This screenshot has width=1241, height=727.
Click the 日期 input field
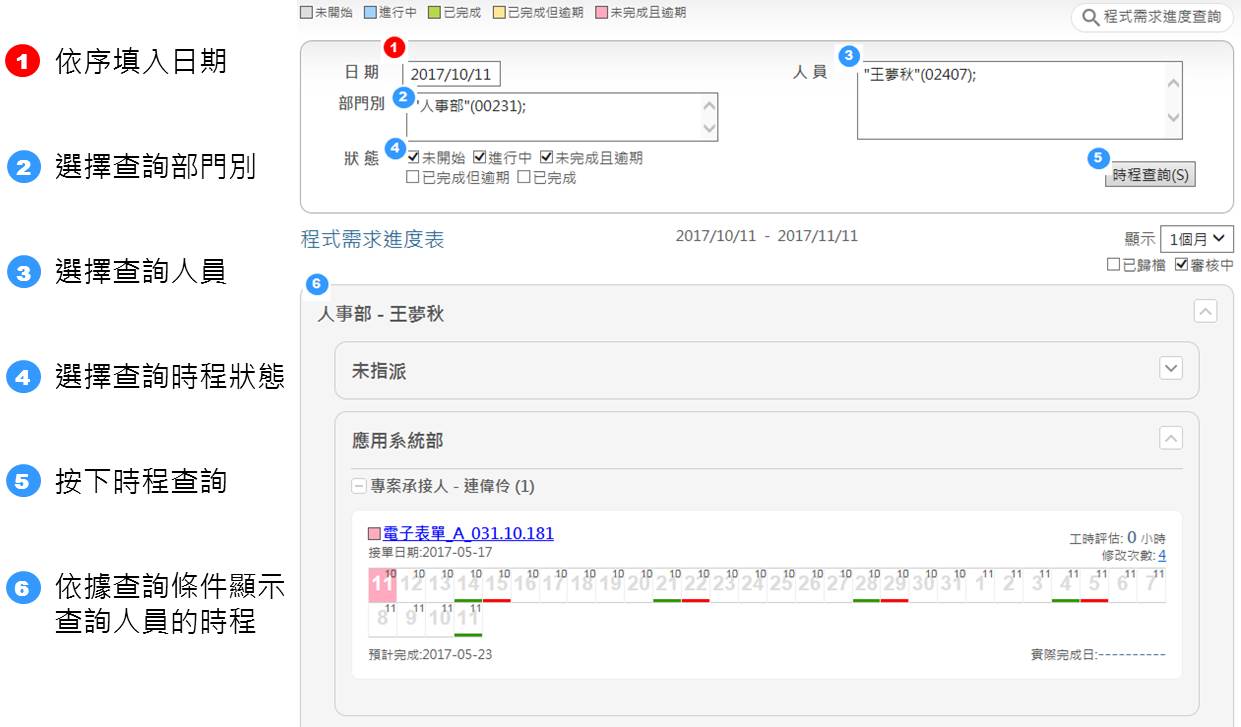tap(452, 74)
